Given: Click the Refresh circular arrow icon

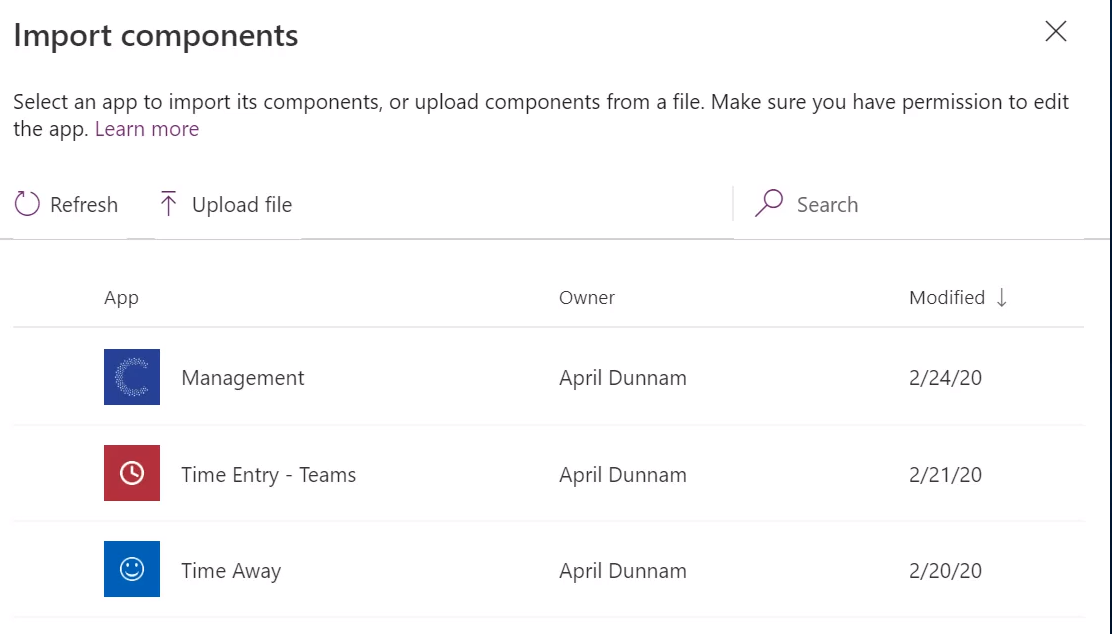Looking at the screenshot, I should [x=27, y=204].
